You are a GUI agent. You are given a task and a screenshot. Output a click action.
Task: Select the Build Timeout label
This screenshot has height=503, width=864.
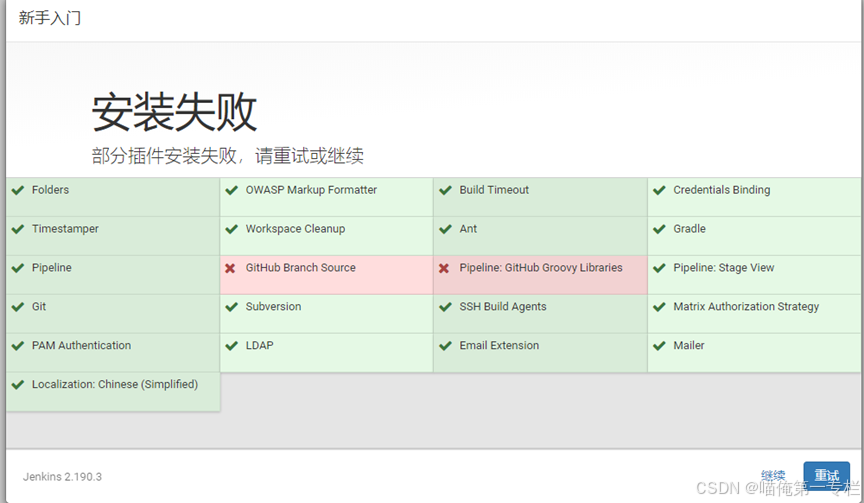pos(494,190)
